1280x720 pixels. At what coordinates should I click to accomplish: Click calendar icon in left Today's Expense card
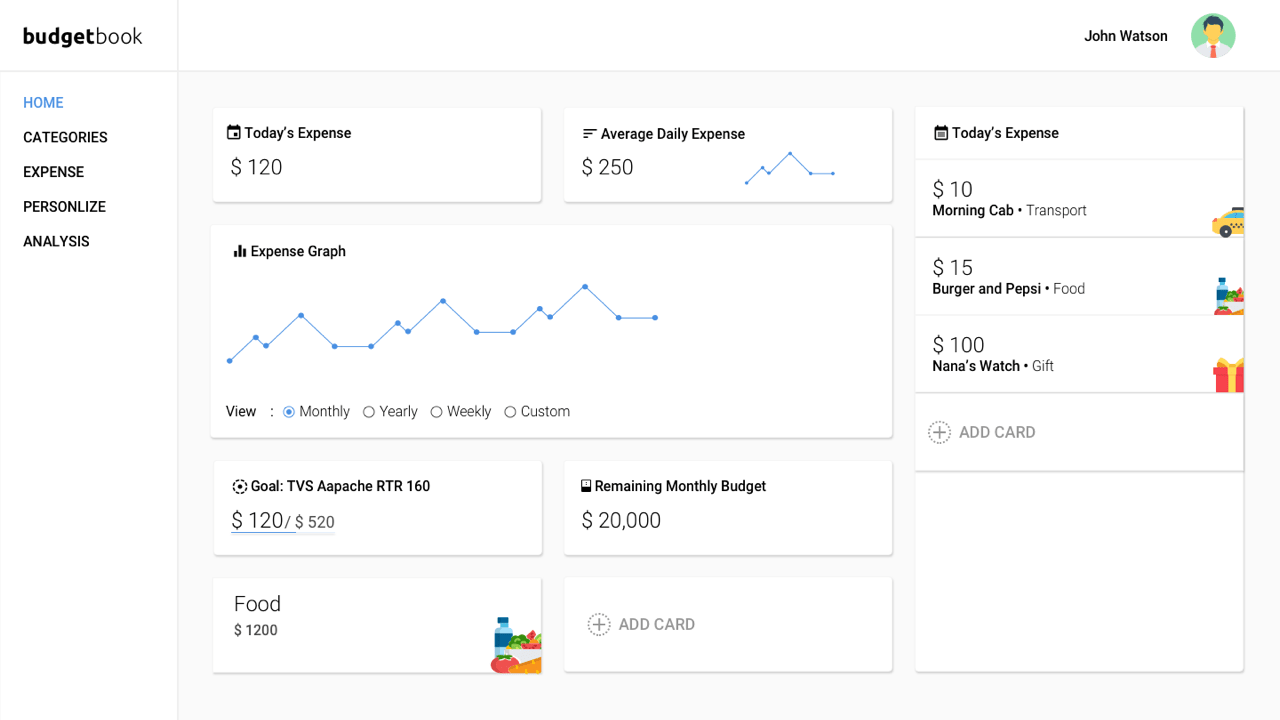234,132
